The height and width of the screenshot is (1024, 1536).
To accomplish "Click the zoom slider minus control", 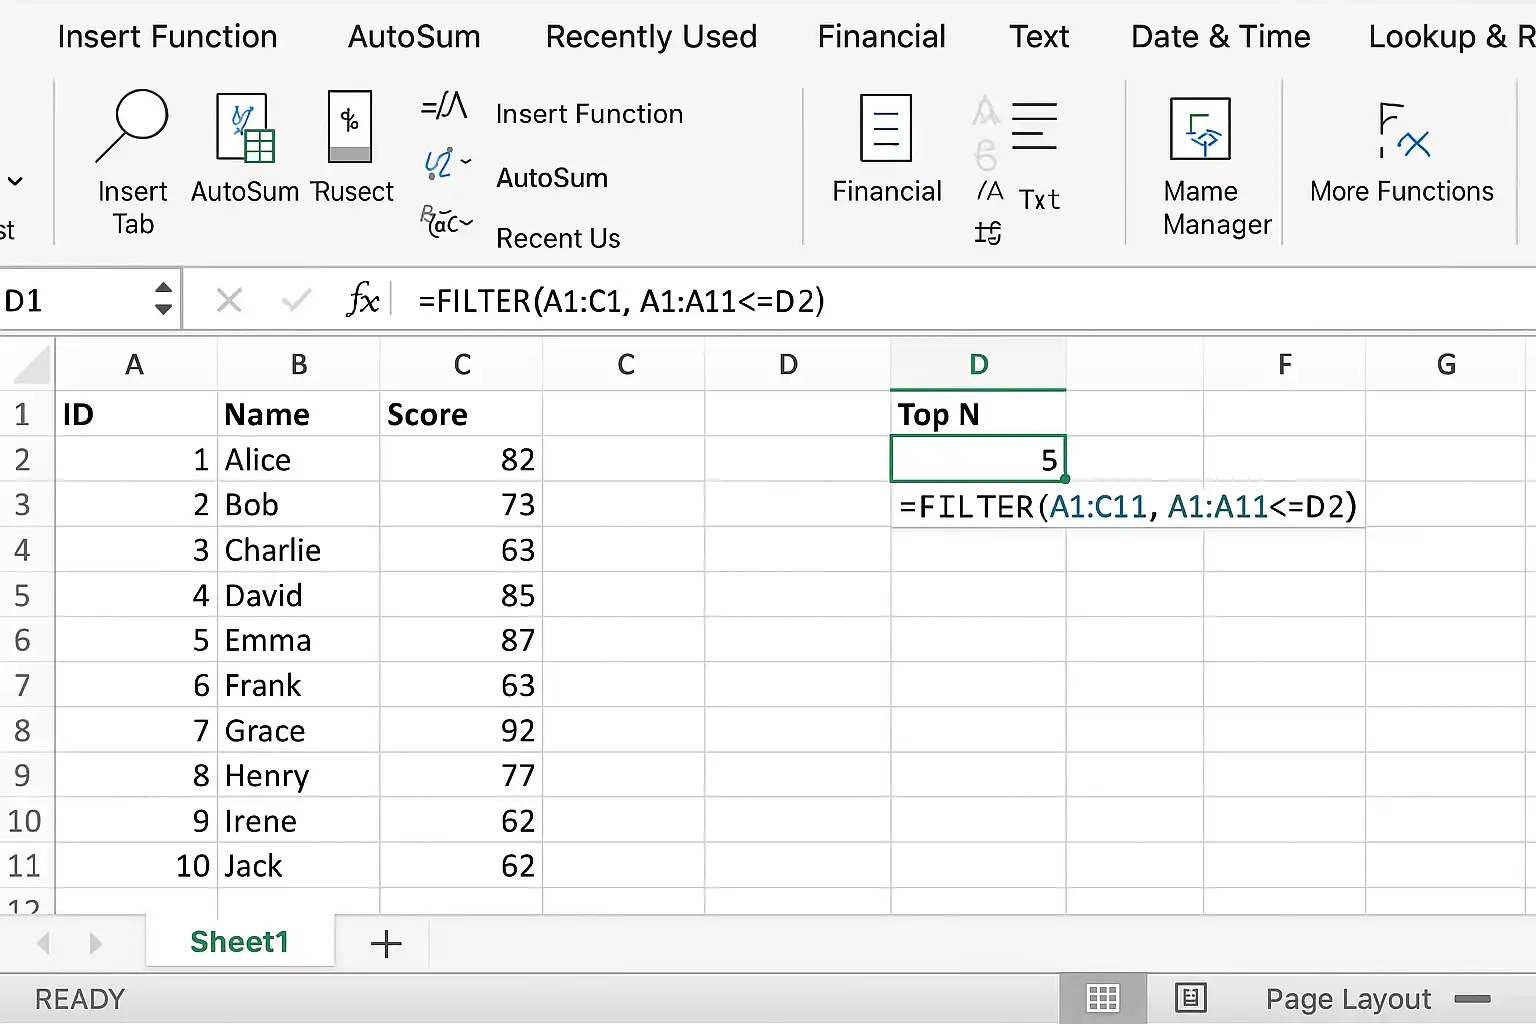I will pos(1472,998).
